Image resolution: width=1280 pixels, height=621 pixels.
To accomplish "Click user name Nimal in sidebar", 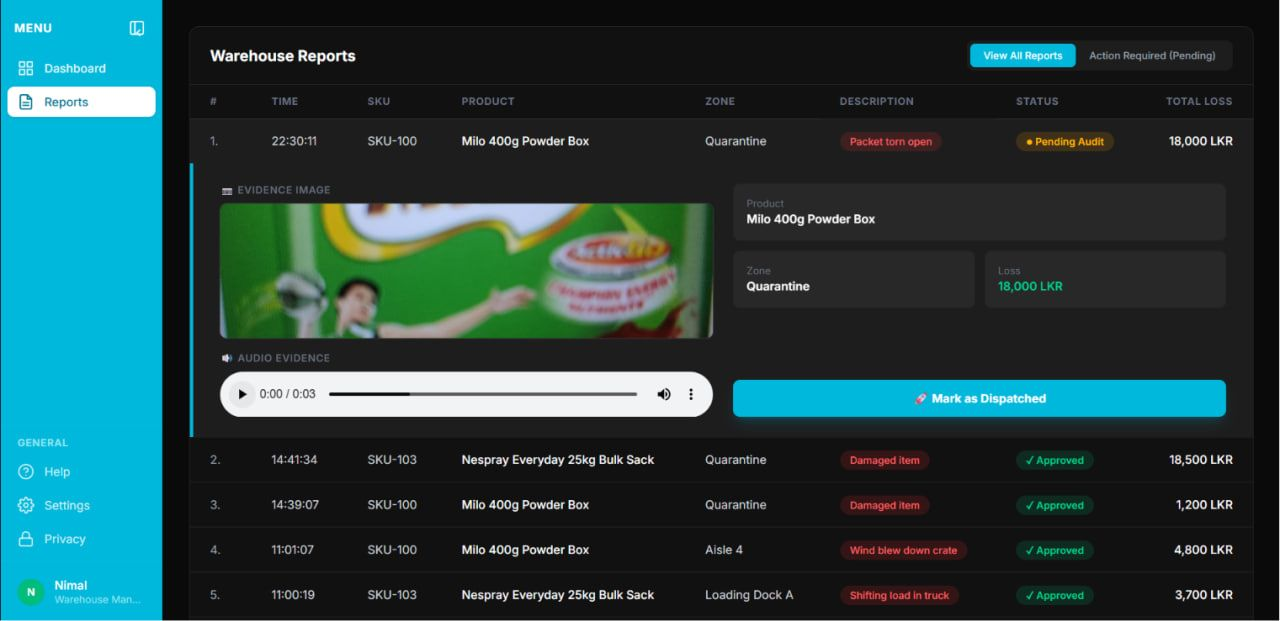I will 71,586.
